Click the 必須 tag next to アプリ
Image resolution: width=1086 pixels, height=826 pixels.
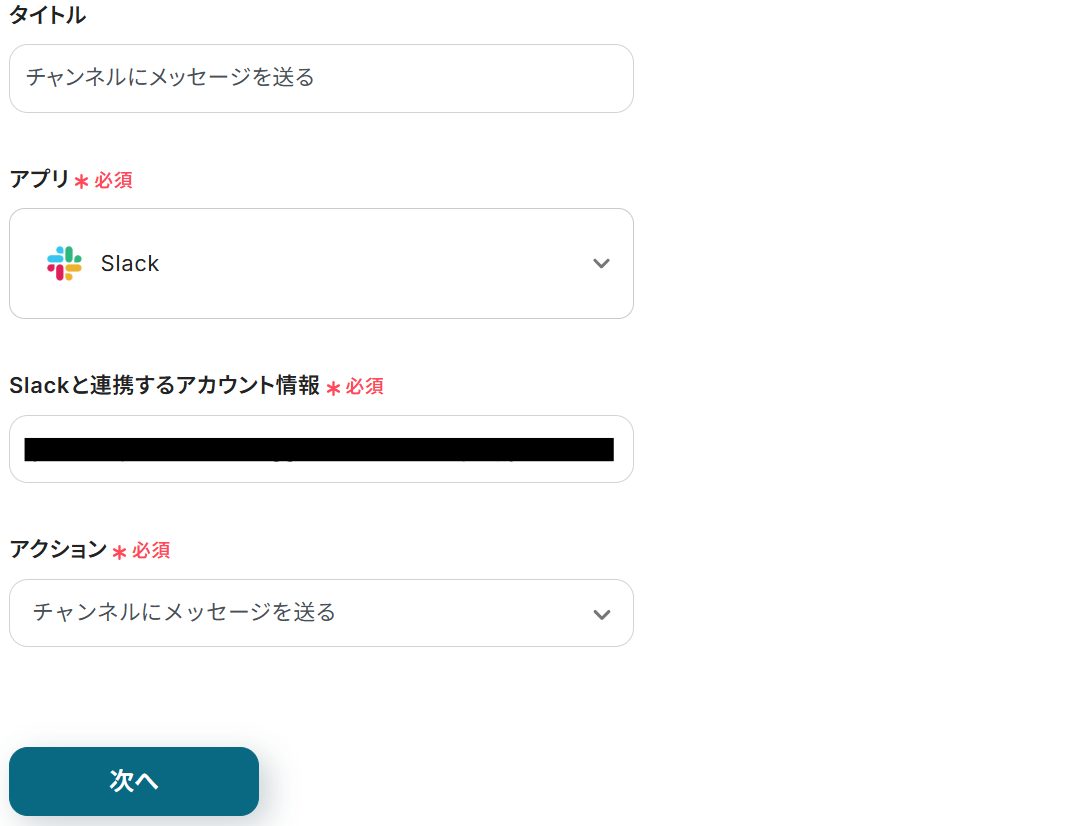pos(113,181)
